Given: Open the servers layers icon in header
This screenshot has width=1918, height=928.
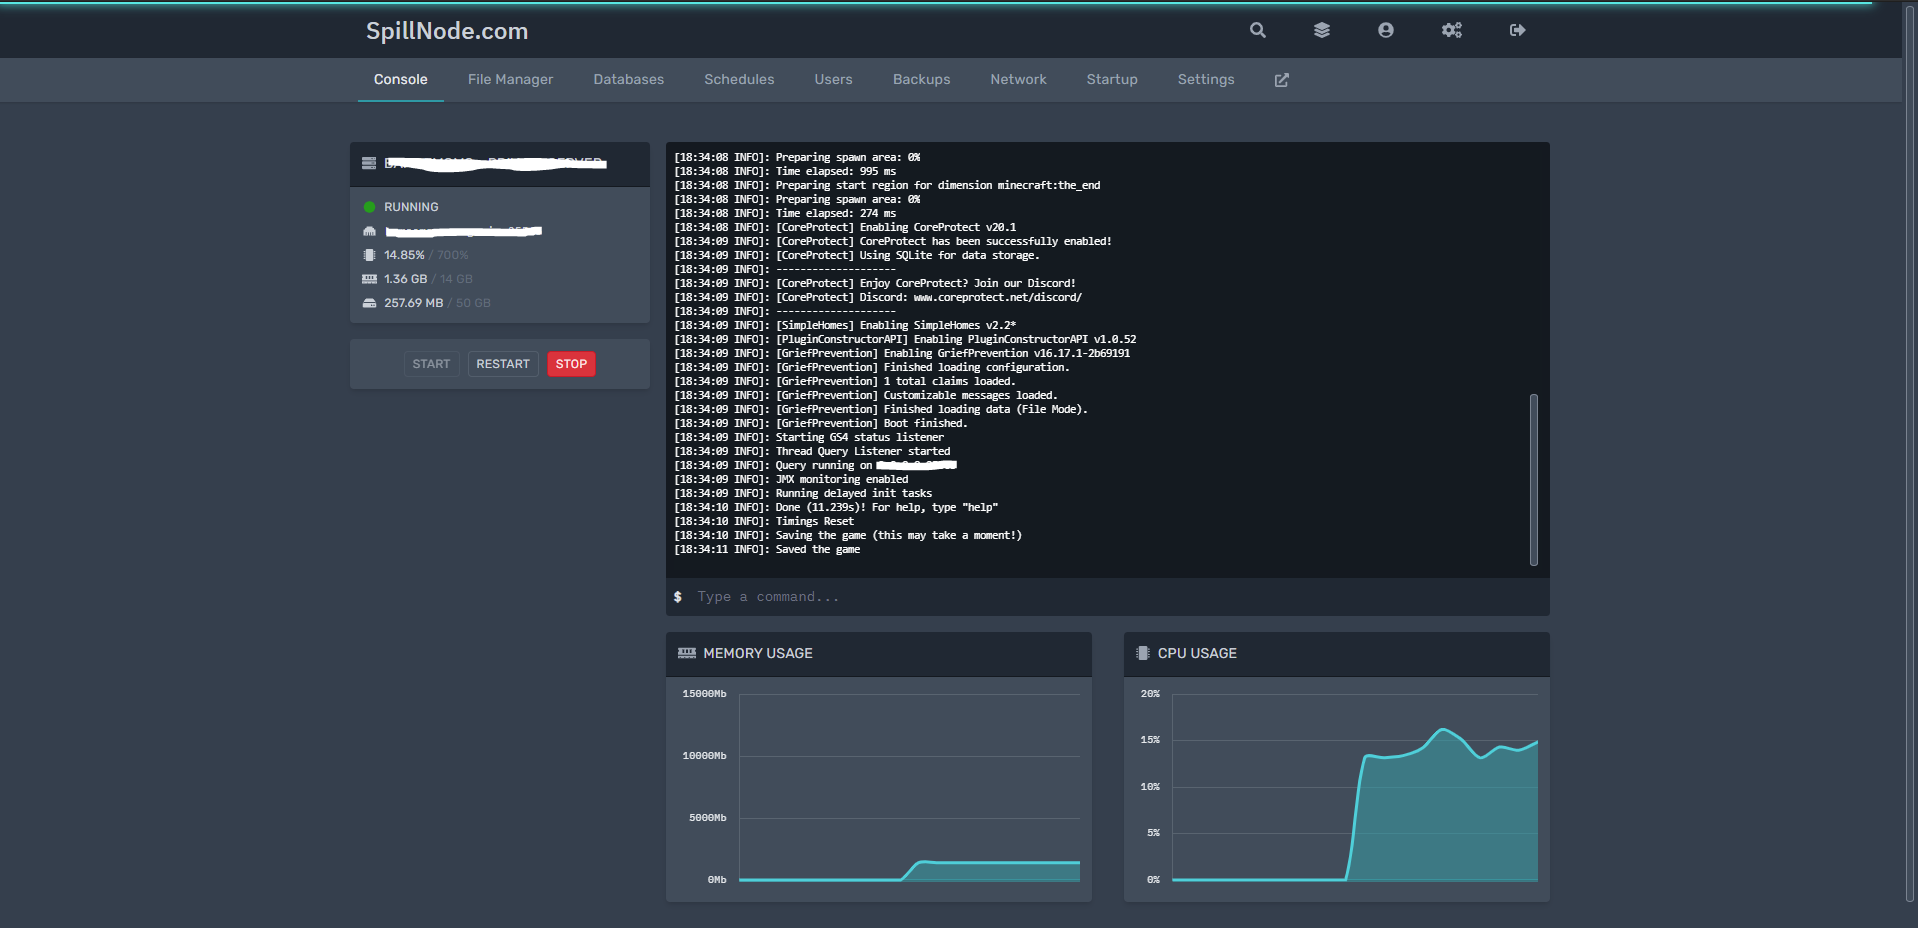Looking at the screenshot, I should click(x=1321, y=30).
